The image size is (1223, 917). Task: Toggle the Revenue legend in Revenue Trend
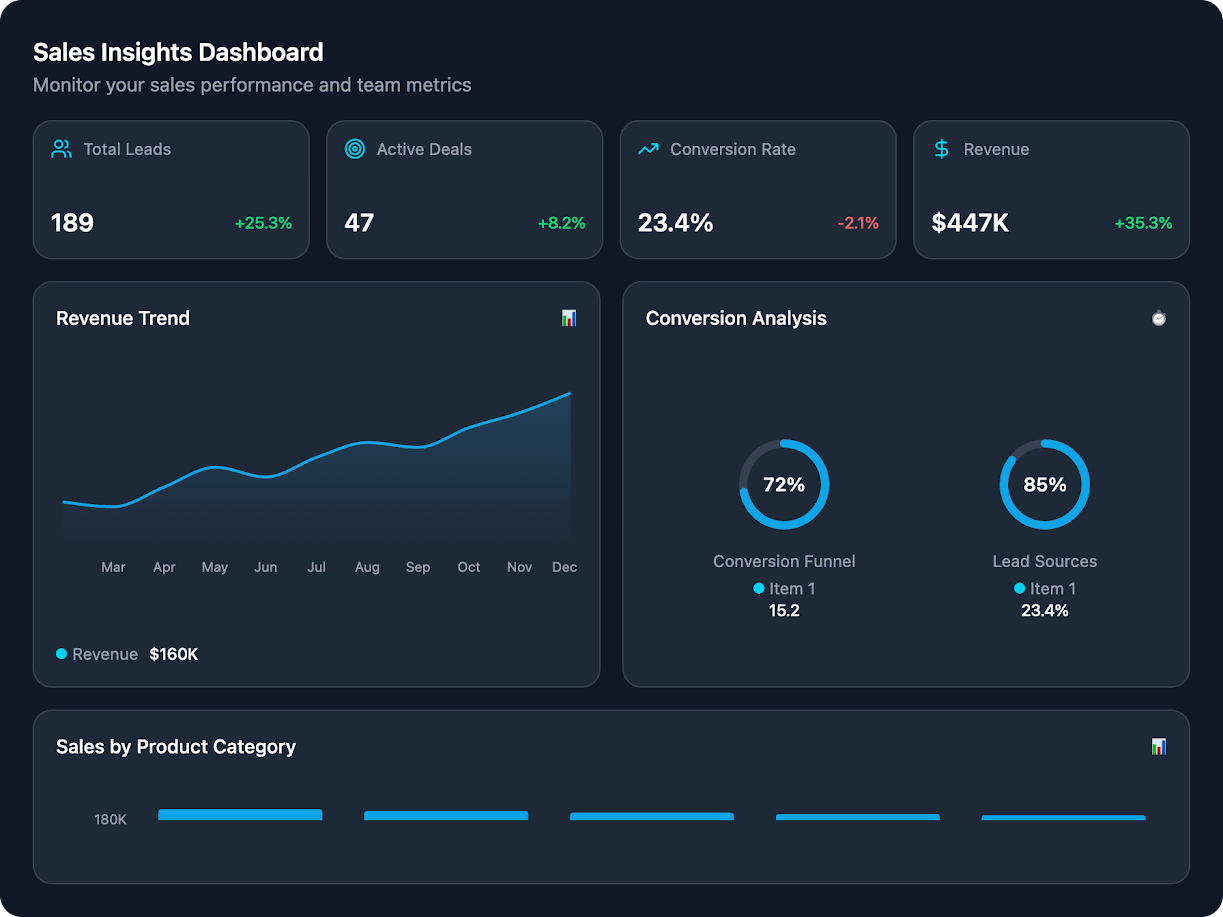[x=96, y=654]
